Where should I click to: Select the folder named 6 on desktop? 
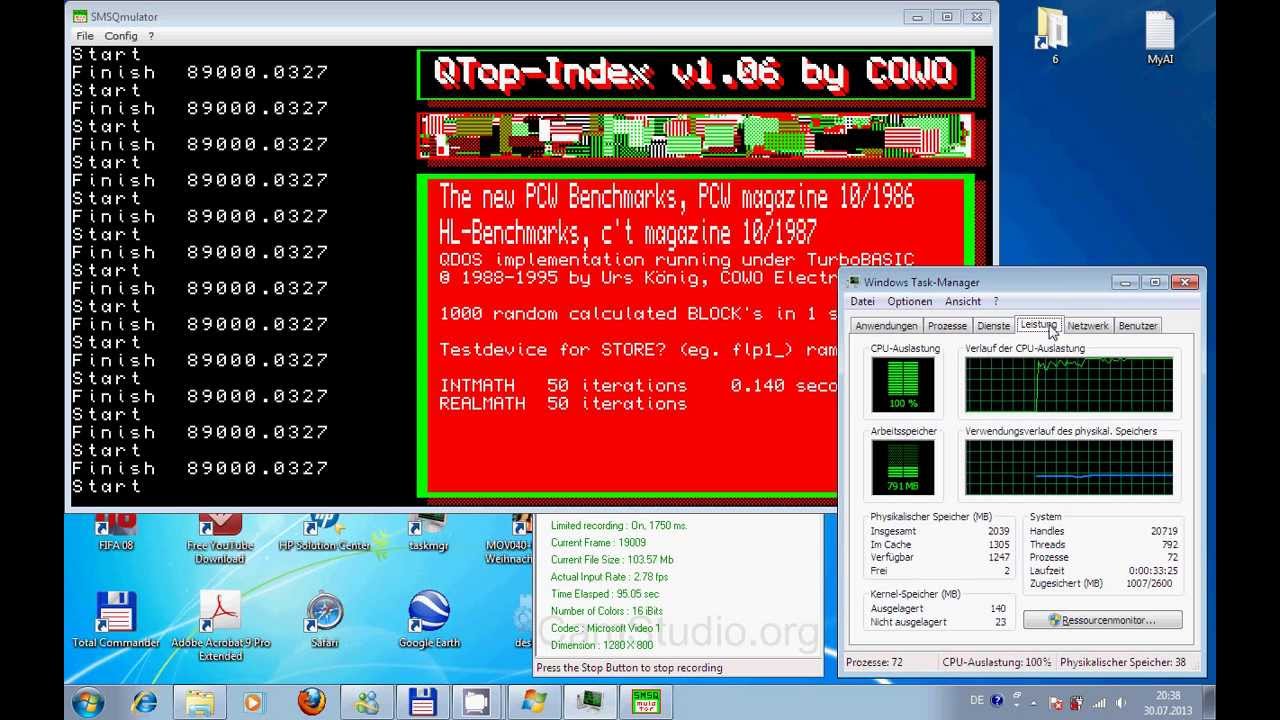pyautogui.click(x=1054, y=36)
